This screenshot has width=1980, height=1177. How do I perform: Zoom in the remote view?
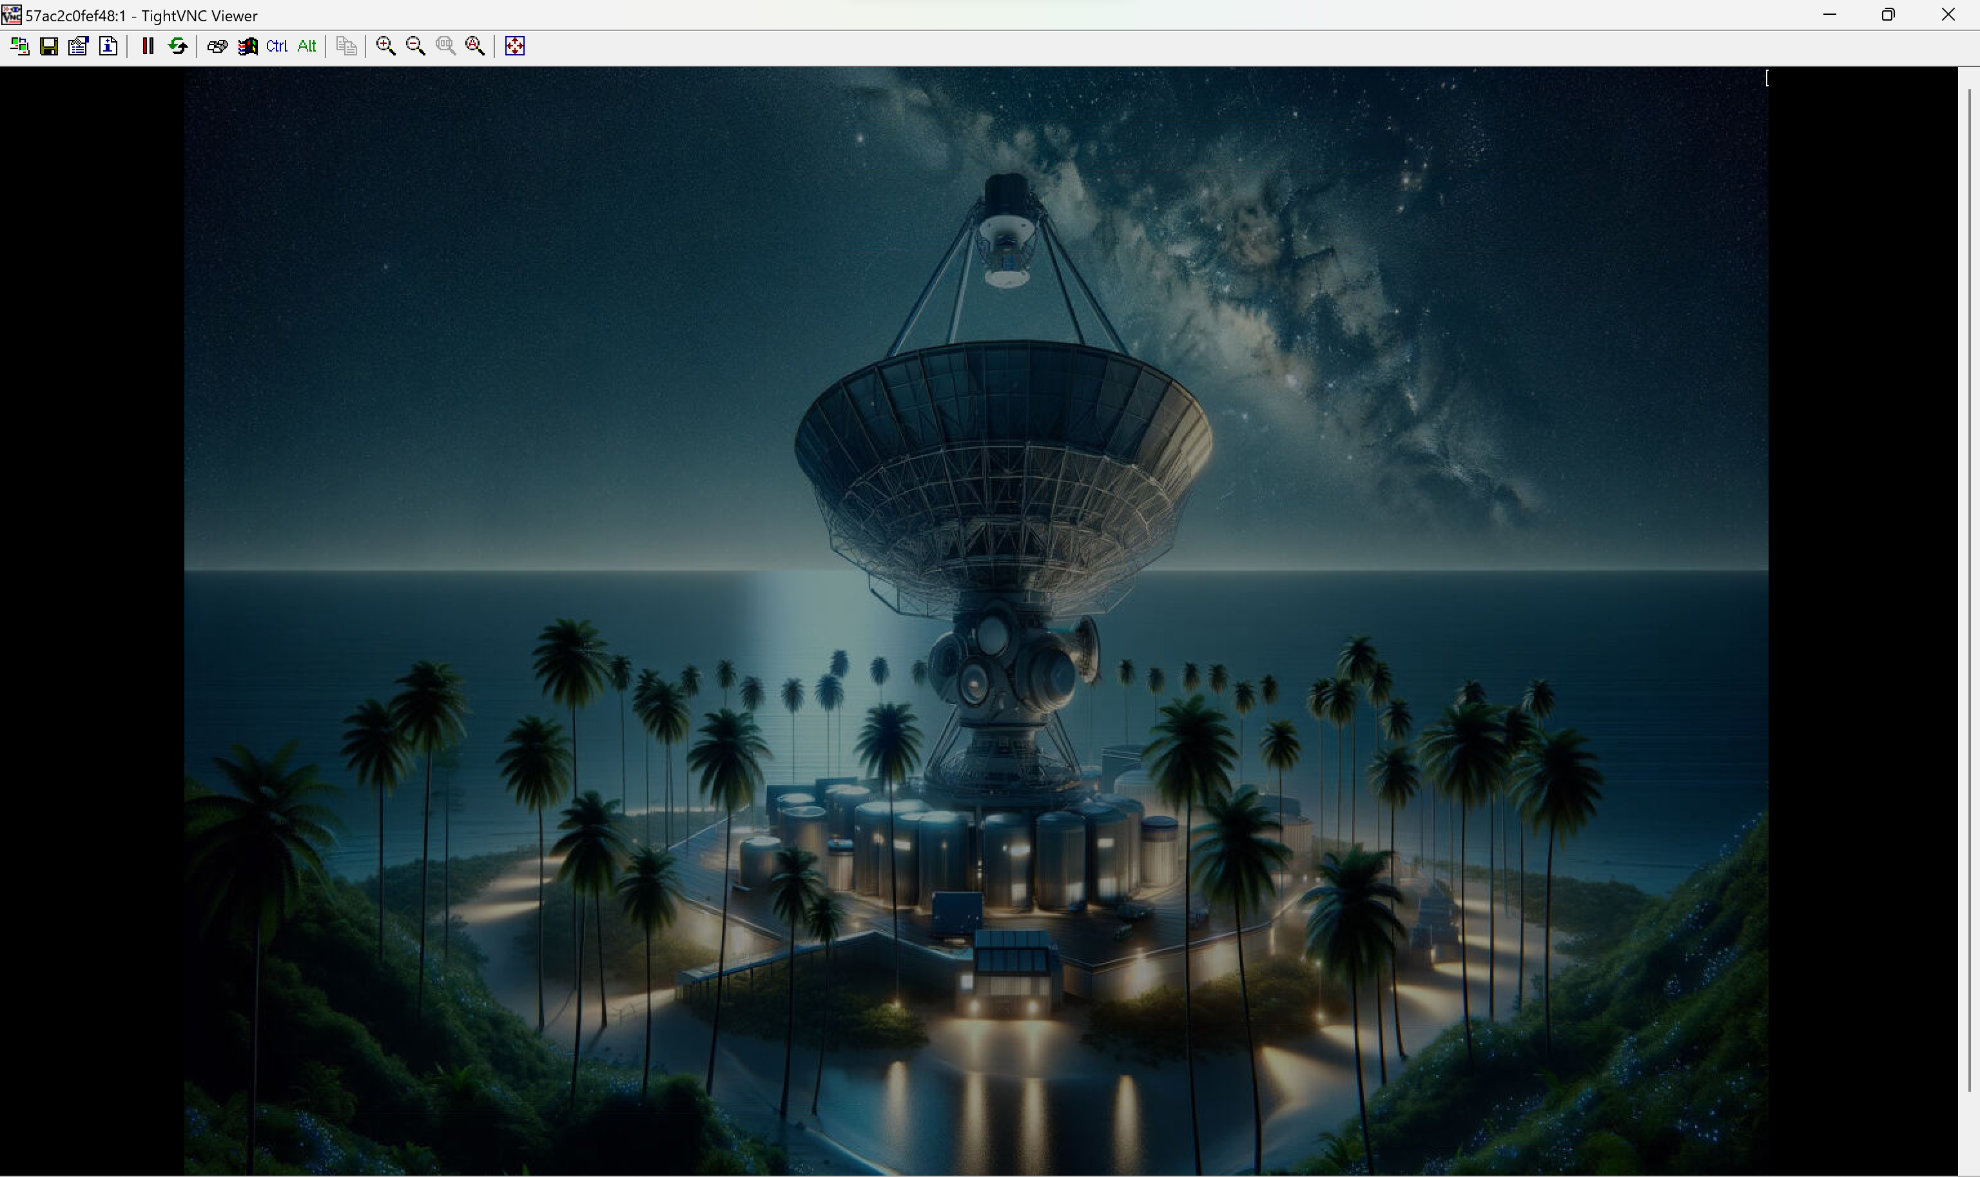[386, 46]
